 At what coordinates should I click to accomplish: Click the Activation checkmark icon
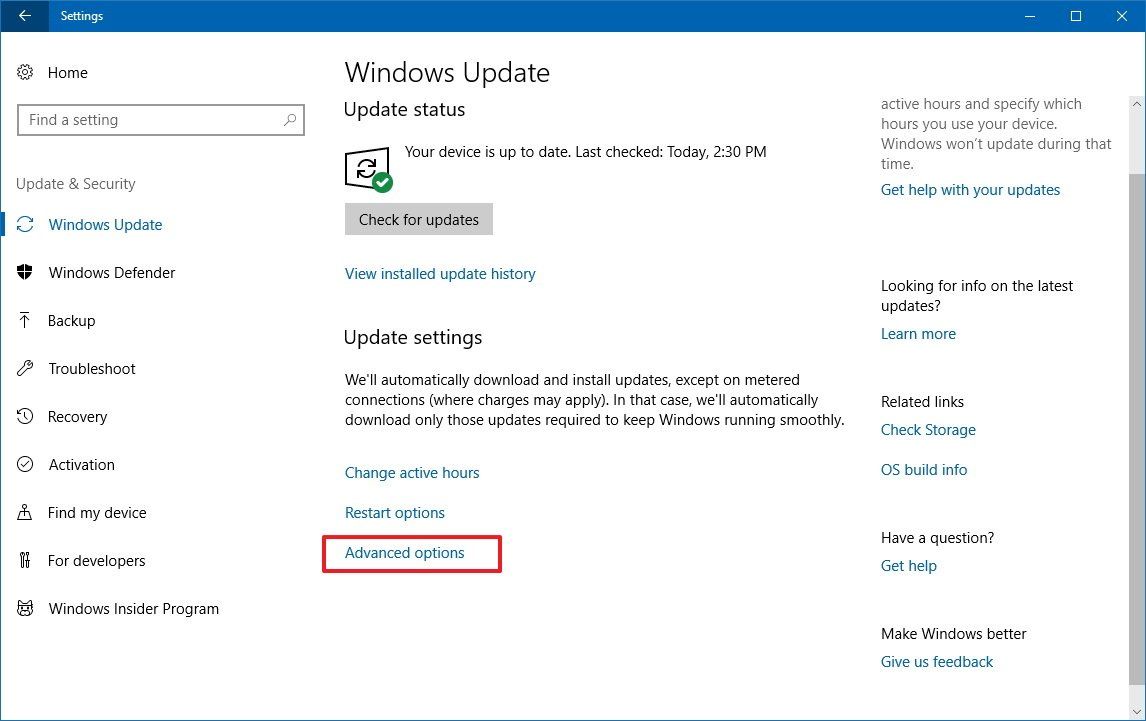(x=25, y=464)
